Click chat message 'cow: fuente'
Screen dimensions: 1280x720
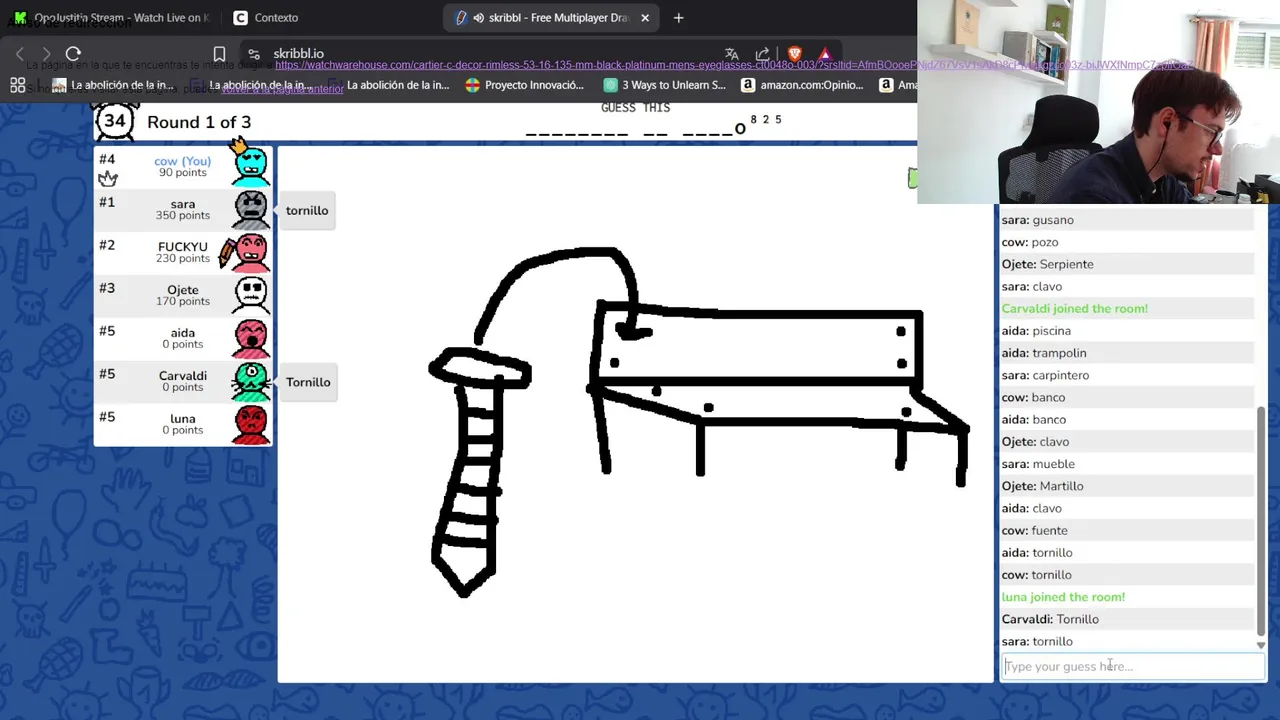1034,530
